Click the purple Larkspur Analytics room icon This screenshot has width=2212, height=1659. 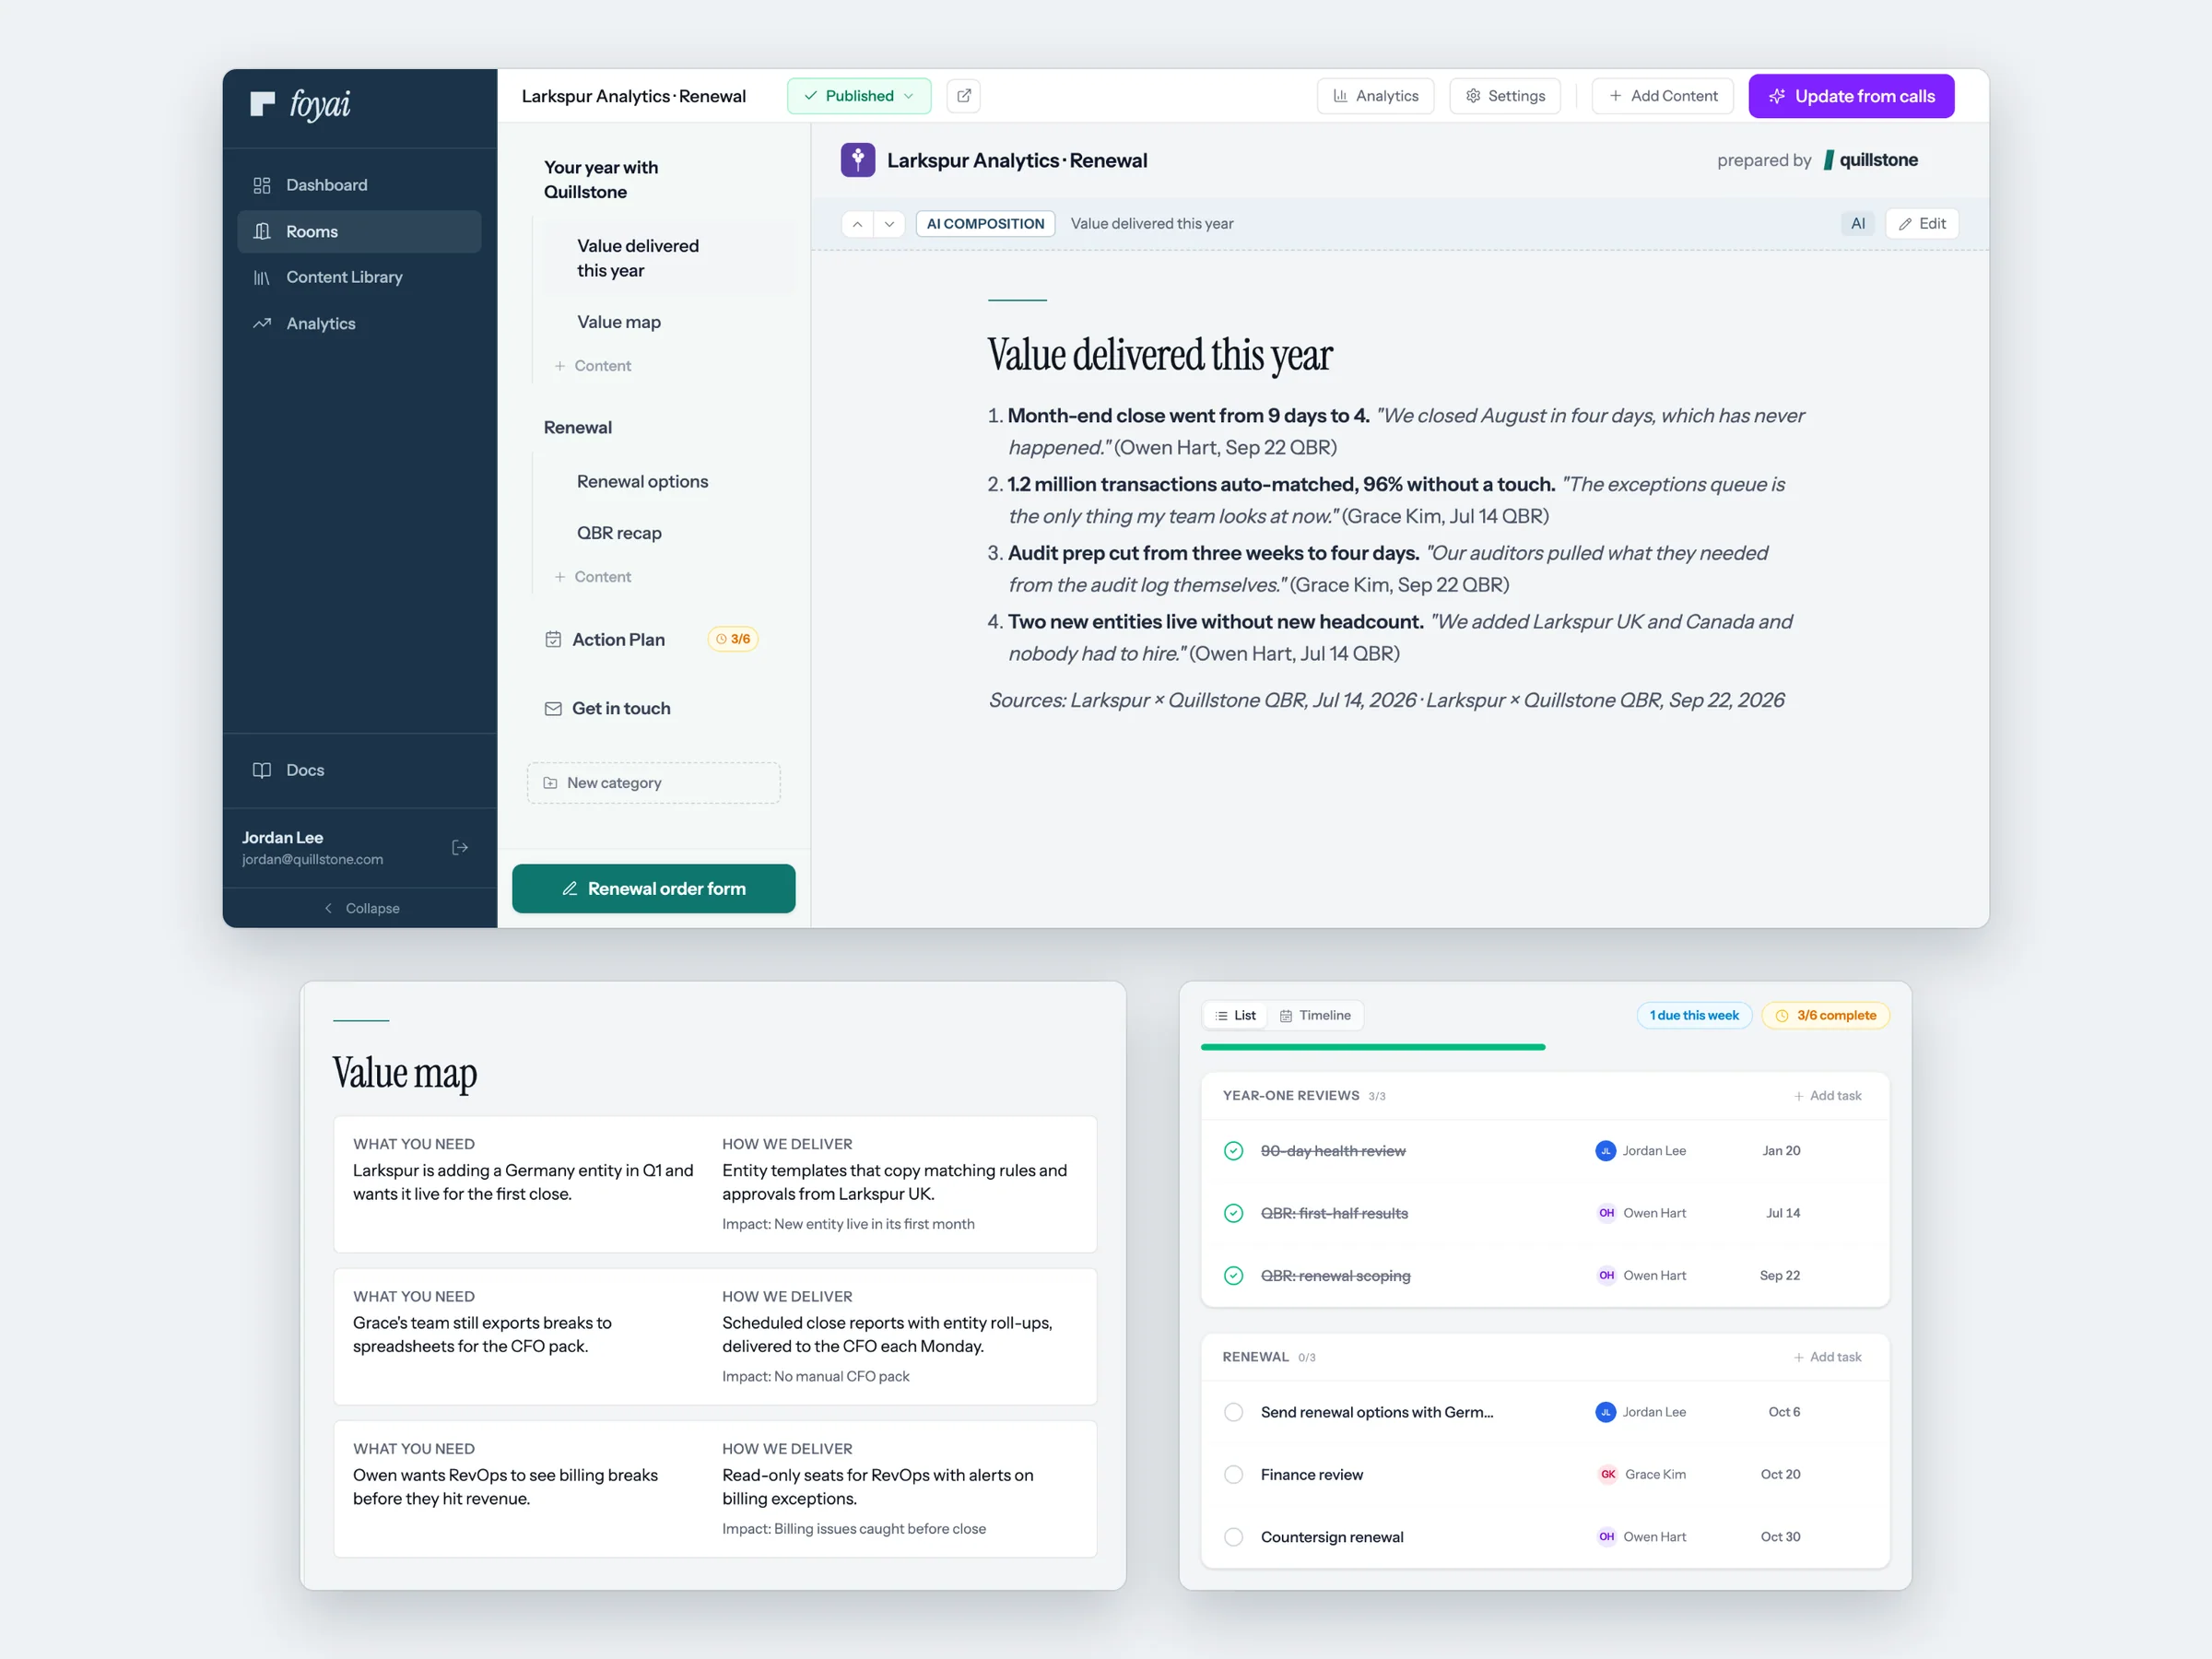tap(857, 160)
